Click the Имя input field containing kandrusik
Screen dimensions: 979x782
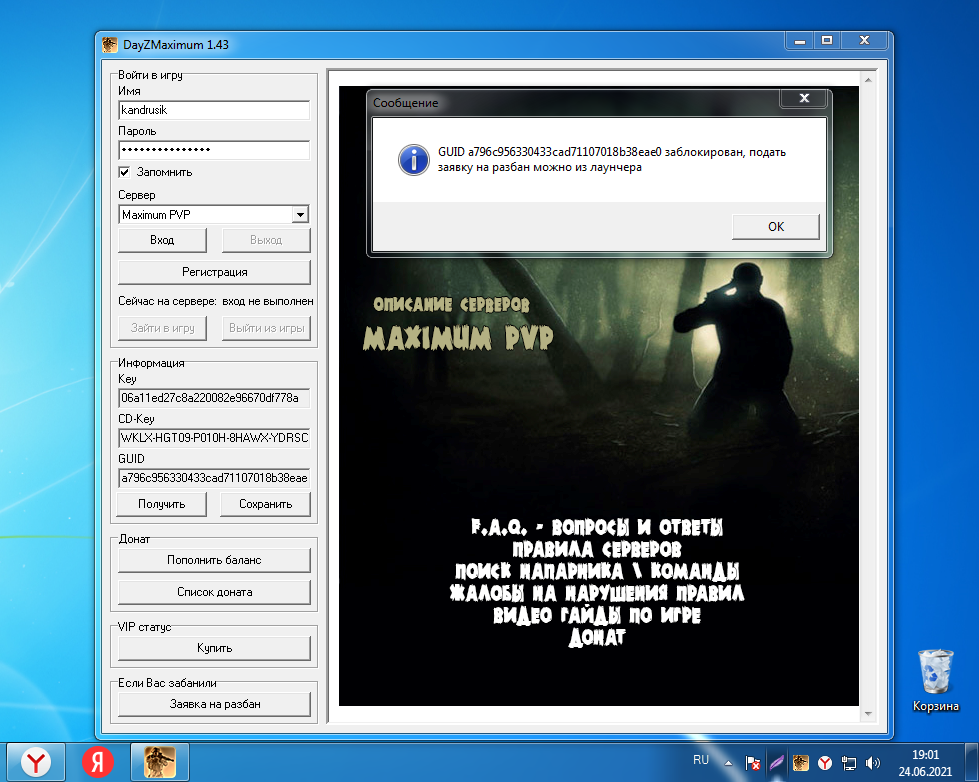pyautogui.click(x=214, y=110)
